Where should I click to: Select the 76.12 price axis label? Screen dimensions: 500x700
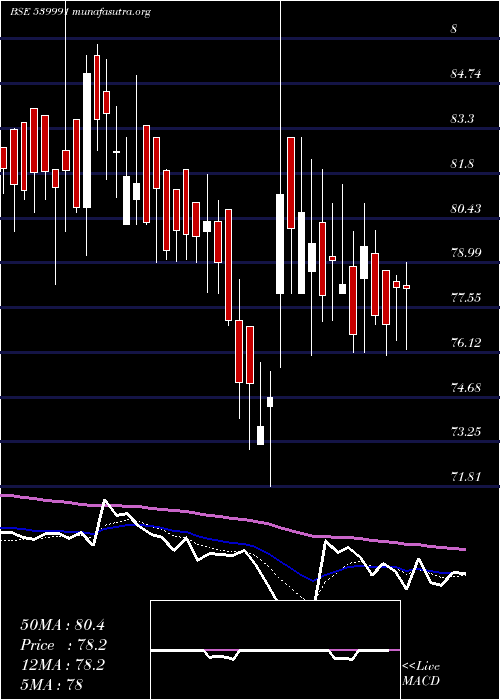coord(466,343)
